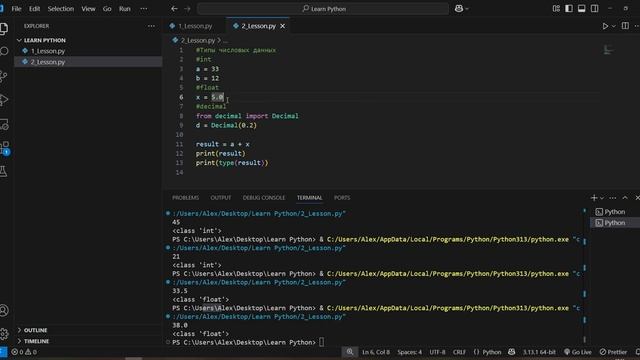Open the Run and Debug view
The height and width of the screenshot is (360, 640).
[4, 100]
